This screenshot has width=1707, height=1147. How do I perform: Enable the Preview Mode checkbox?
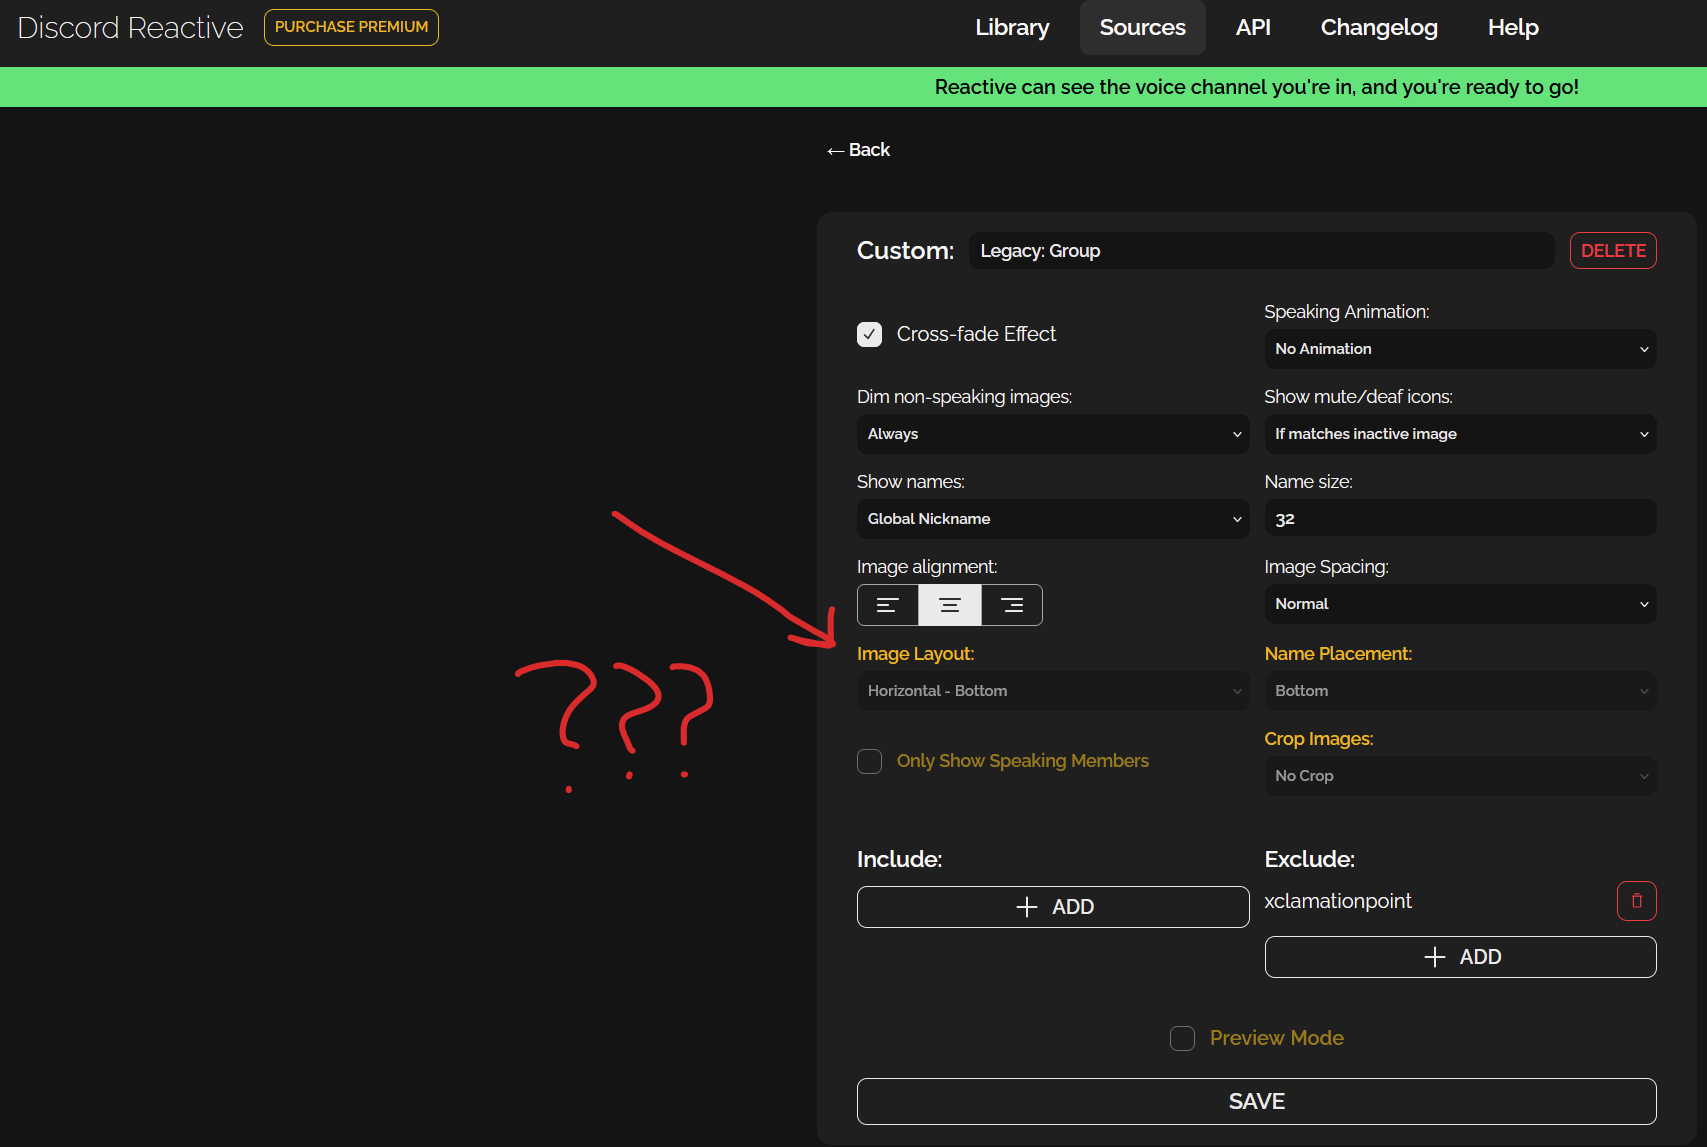1182,1038
